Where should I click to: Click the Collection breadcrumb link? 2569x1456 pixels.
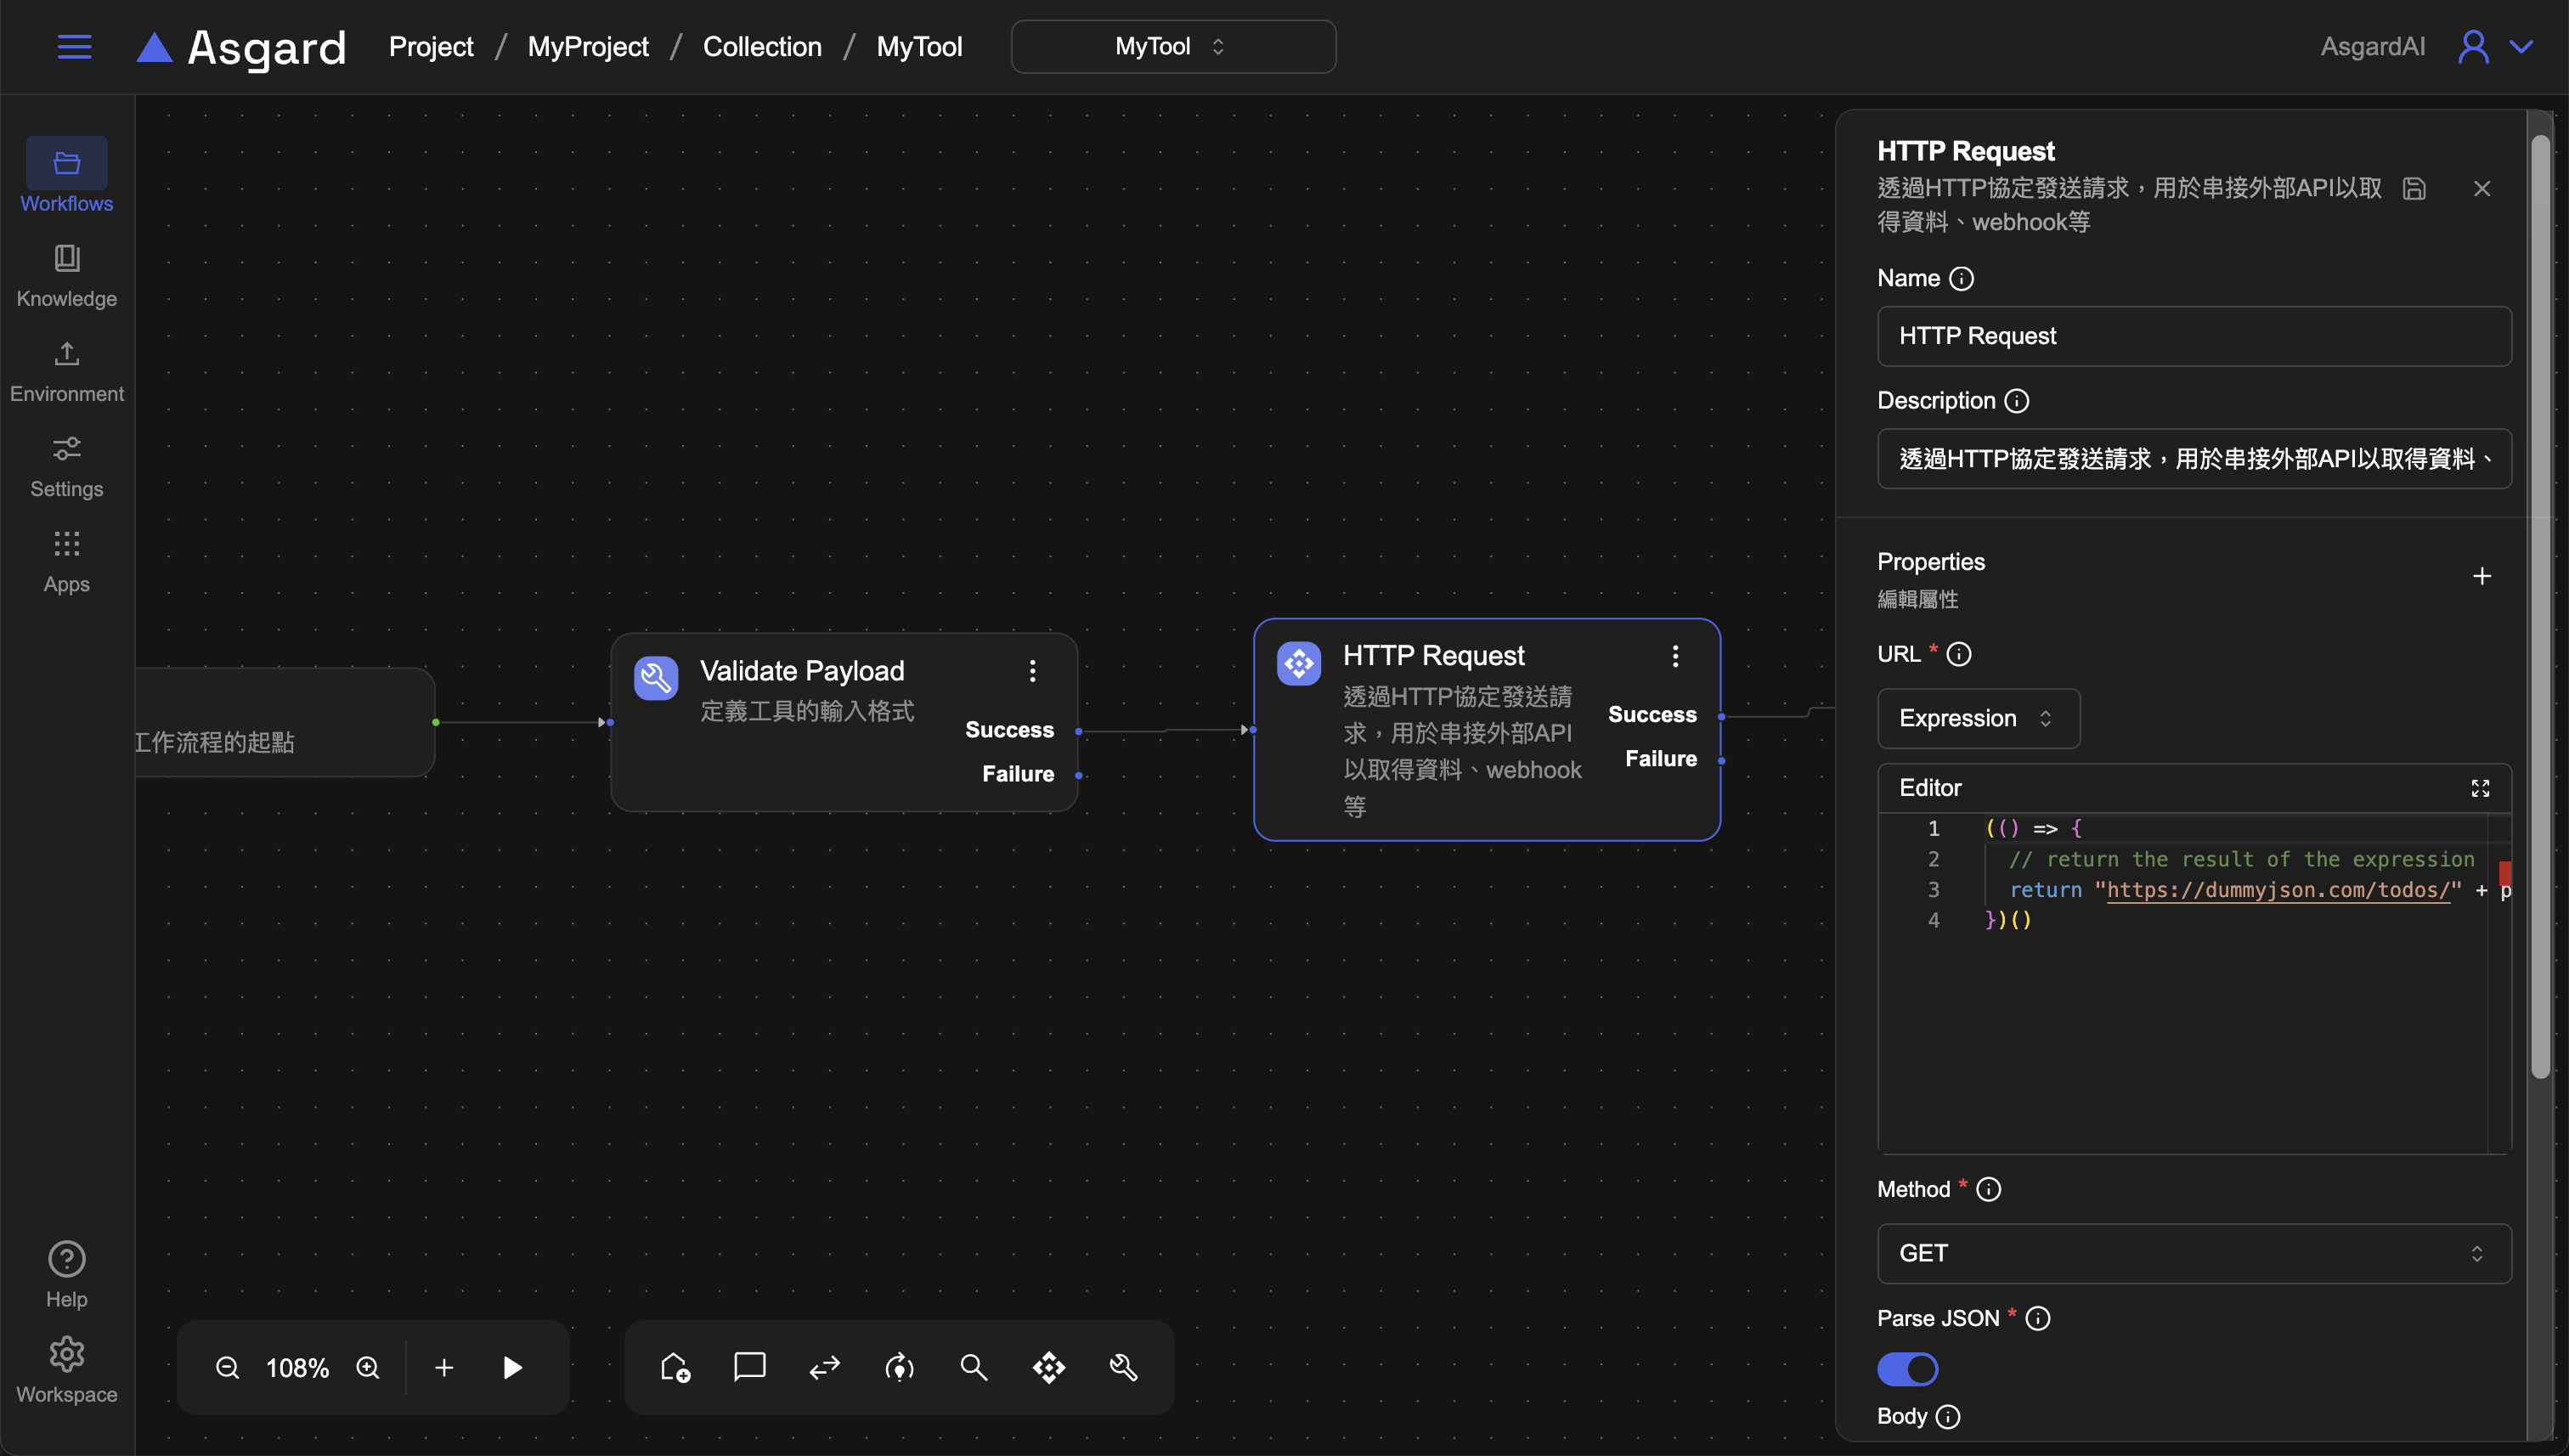point(762,47)
